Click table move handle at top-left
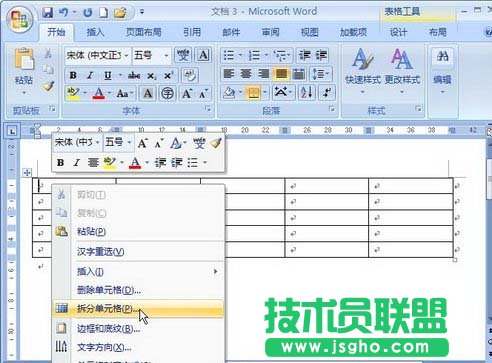The image size is (492, 363). pyautogui.click(x=27, y=172)
